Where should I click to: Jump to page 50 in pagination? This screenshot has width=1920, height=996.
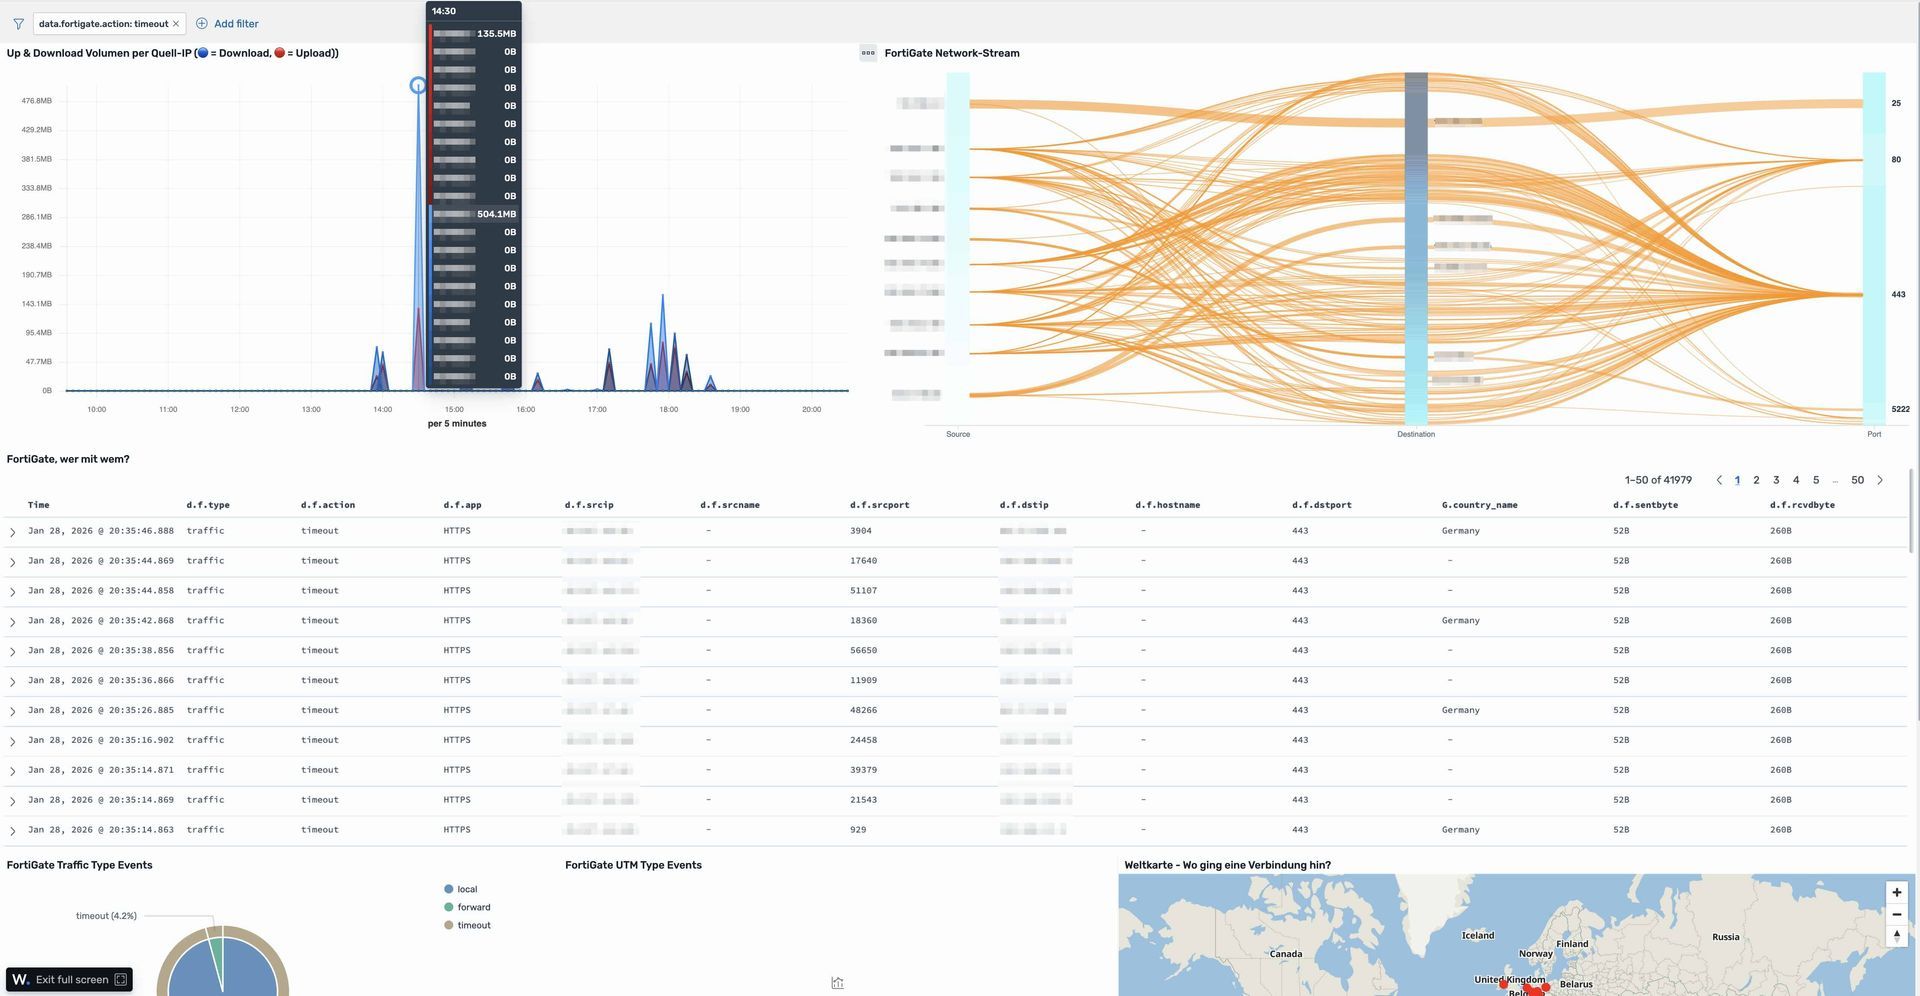point(1857,480)
